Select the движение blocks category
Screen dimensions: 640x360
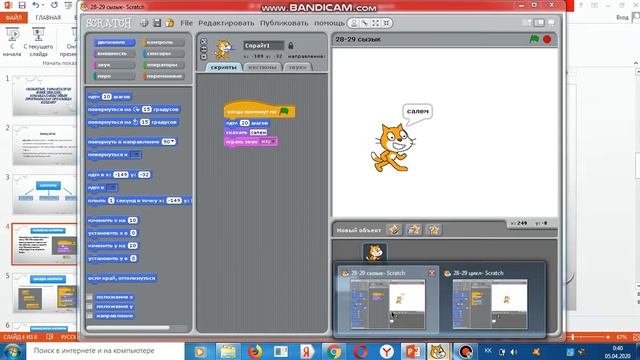click(x=114, y=42)
